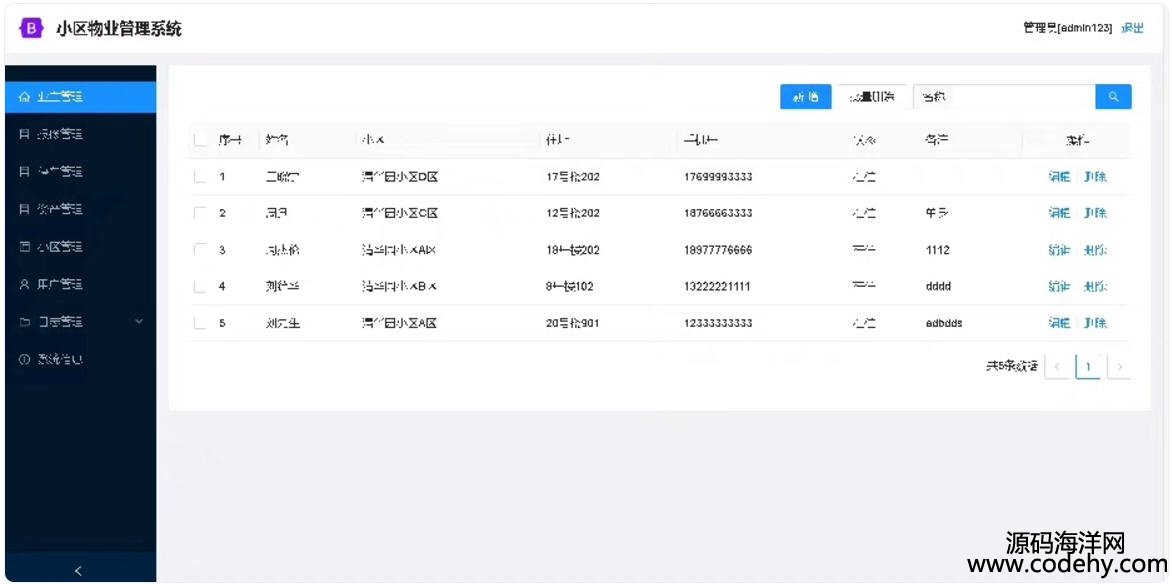The width and height of the screenshot is (1172, 584).
Task: Open the home icon owner management item
Action: pos(80,97)
